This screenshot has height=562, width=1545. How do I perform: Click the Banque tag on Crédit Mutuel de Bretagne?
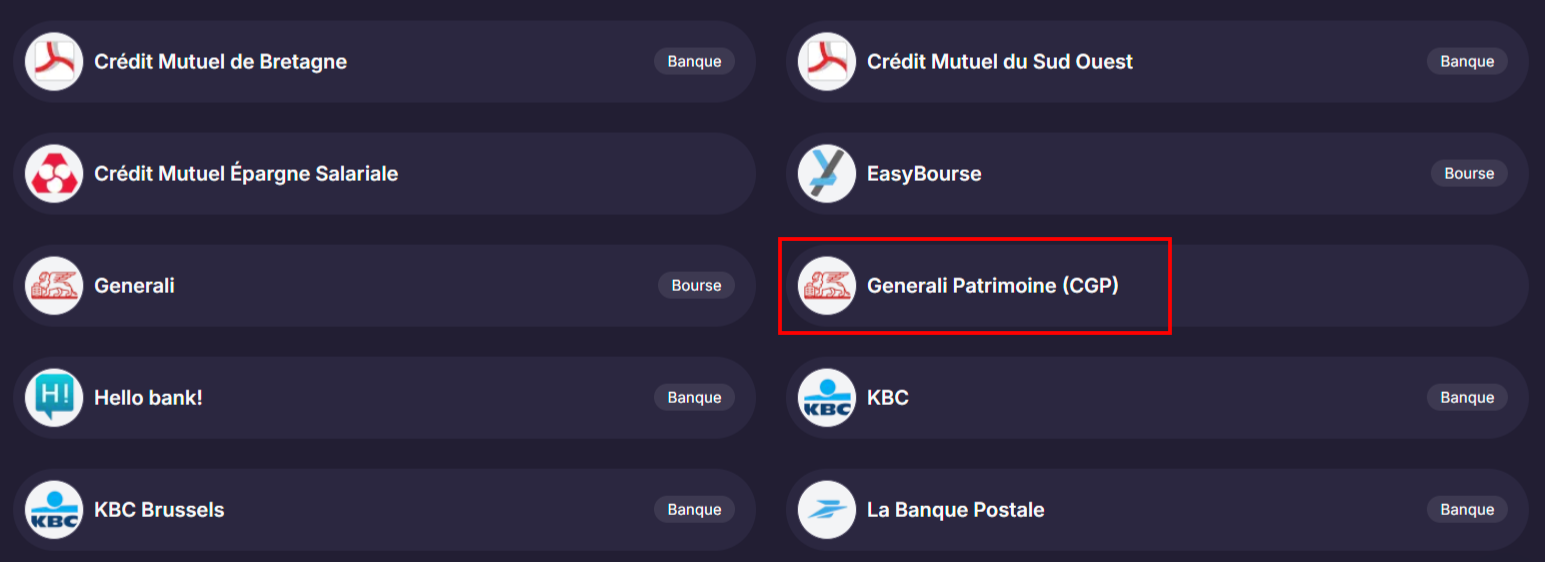click(x=695, y=62)
